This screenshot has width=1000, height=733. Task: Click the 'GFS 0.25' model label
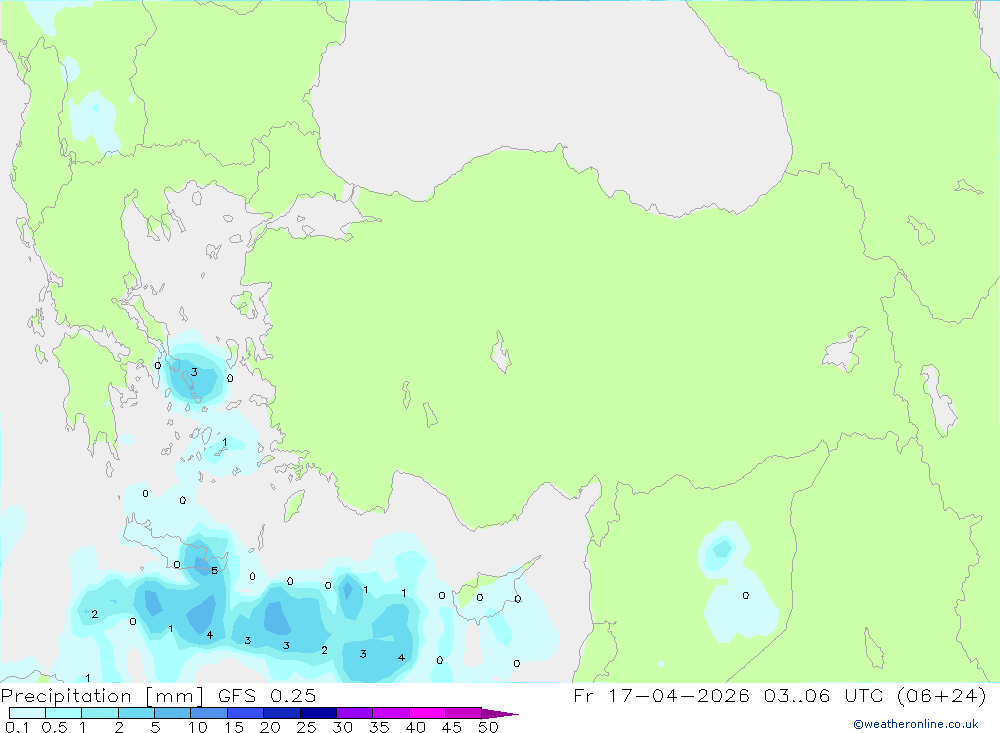(267, 695)
